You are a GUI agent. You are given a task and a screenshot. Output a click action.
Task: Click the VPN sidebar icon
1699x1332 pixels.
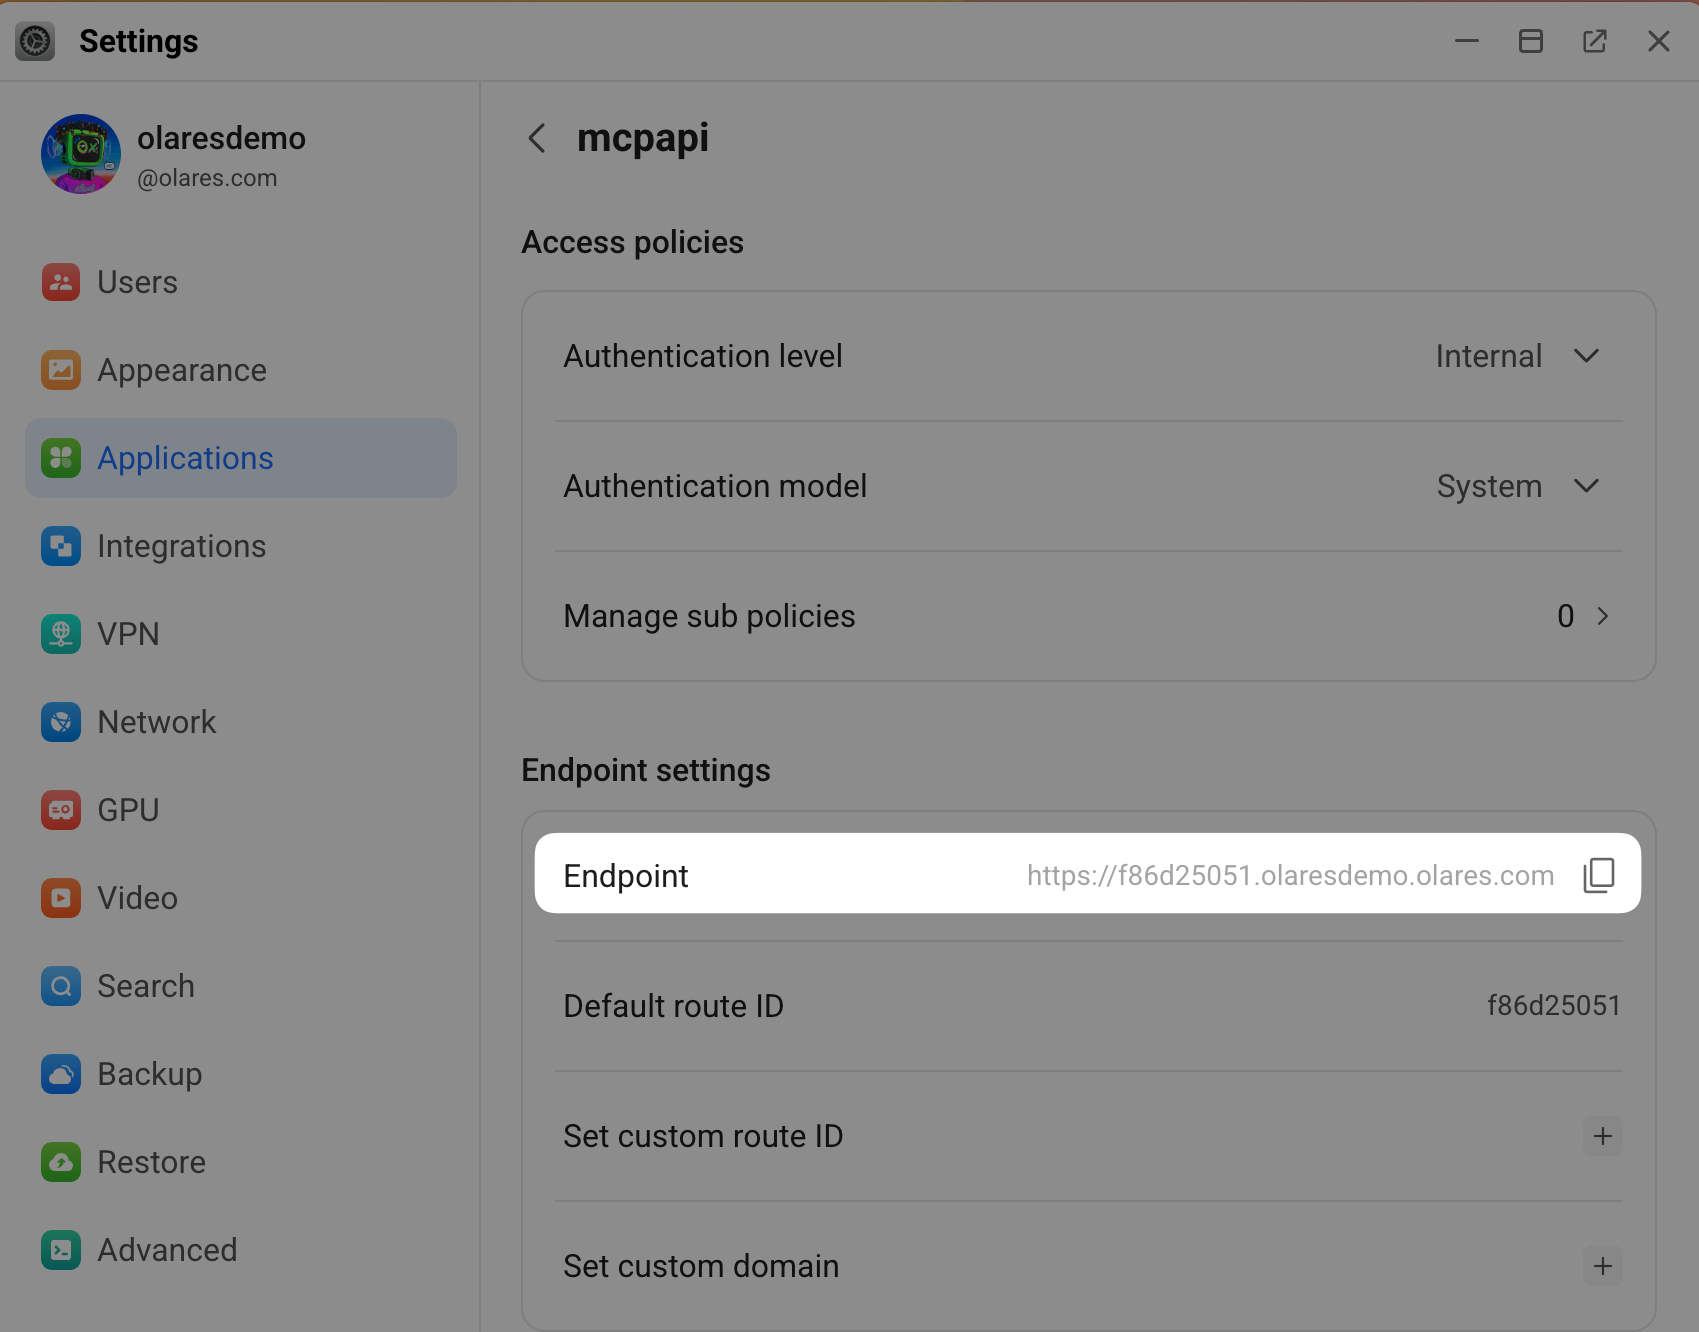pyautogui.click(x=61, y=634)
